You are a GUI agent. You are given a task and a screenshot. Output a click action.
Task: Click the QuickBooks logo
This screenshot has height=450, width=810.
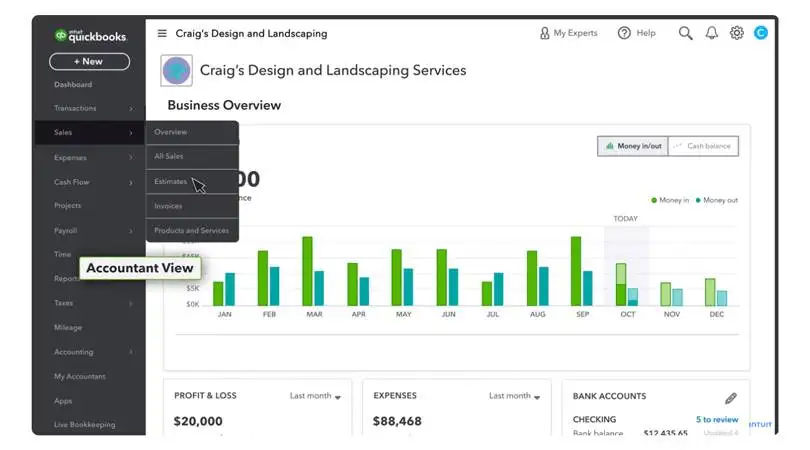point(90,36)
